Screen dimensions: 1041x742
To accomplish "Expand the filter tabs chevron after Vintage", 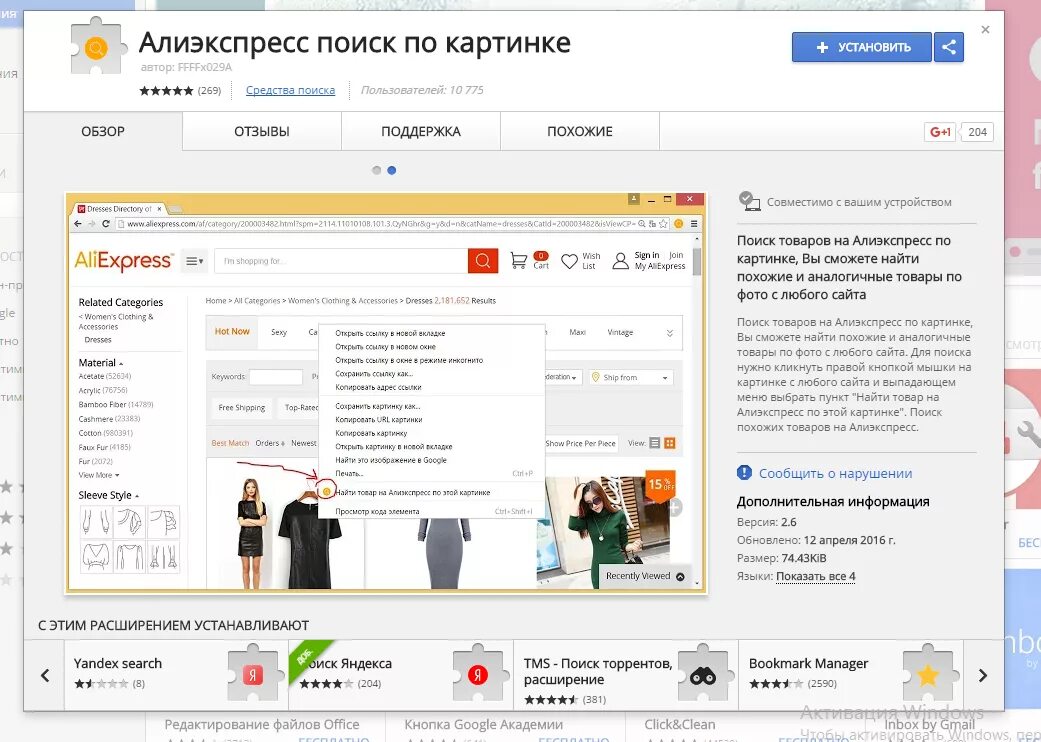I will click(x=669, y=333).
